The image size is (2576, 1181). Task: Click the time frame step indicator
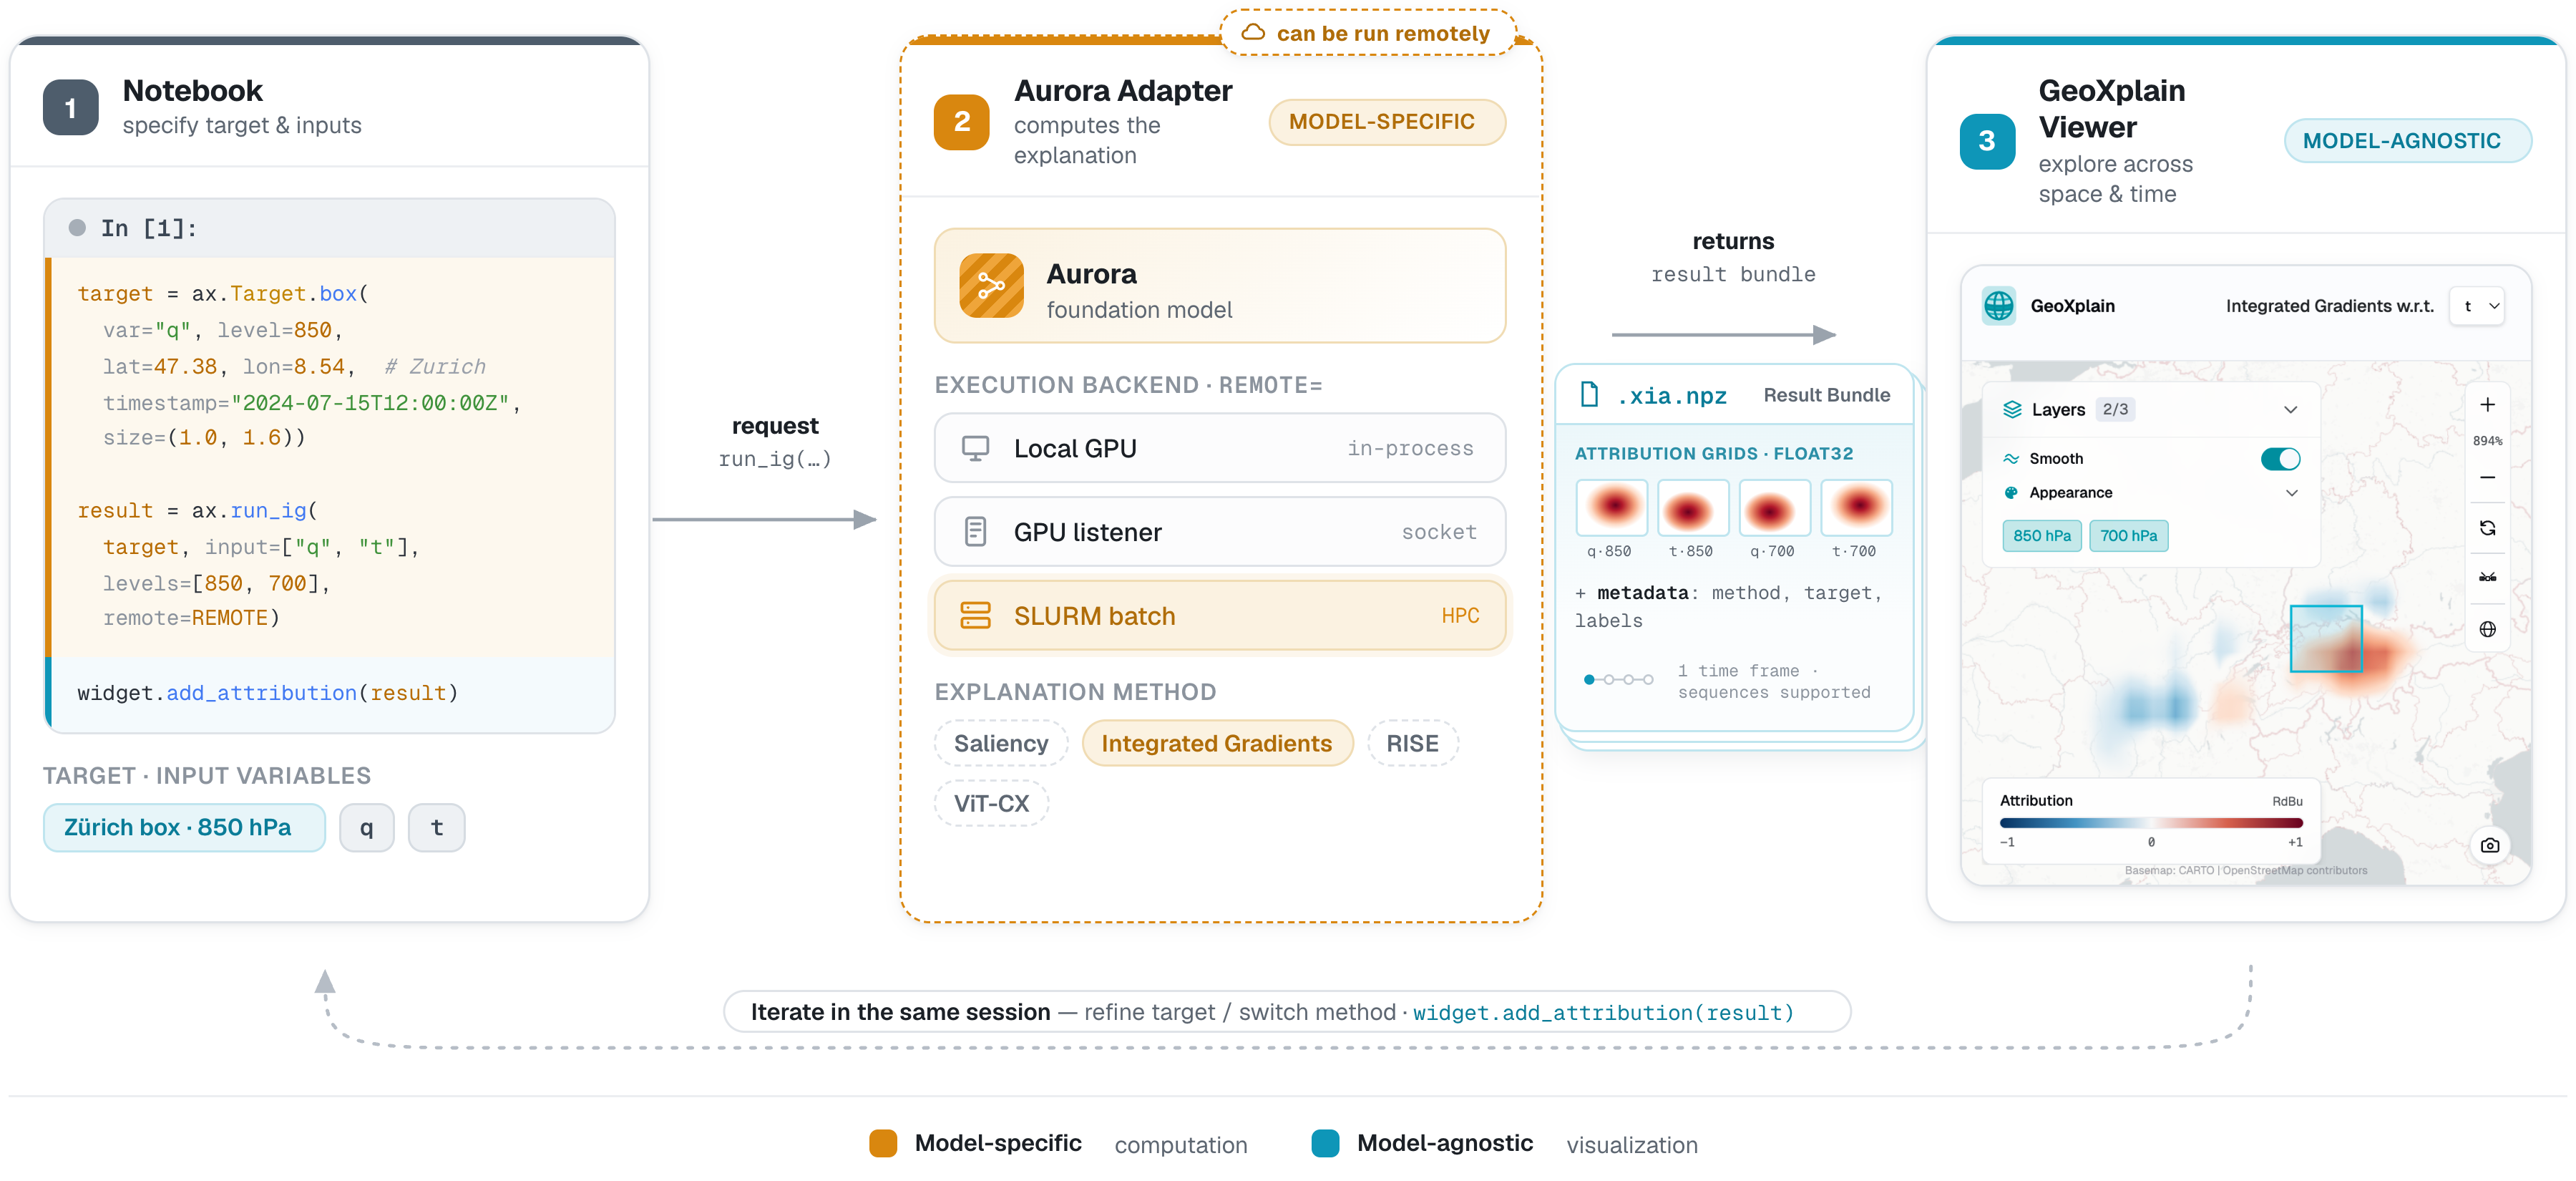tap(1618, 679)
